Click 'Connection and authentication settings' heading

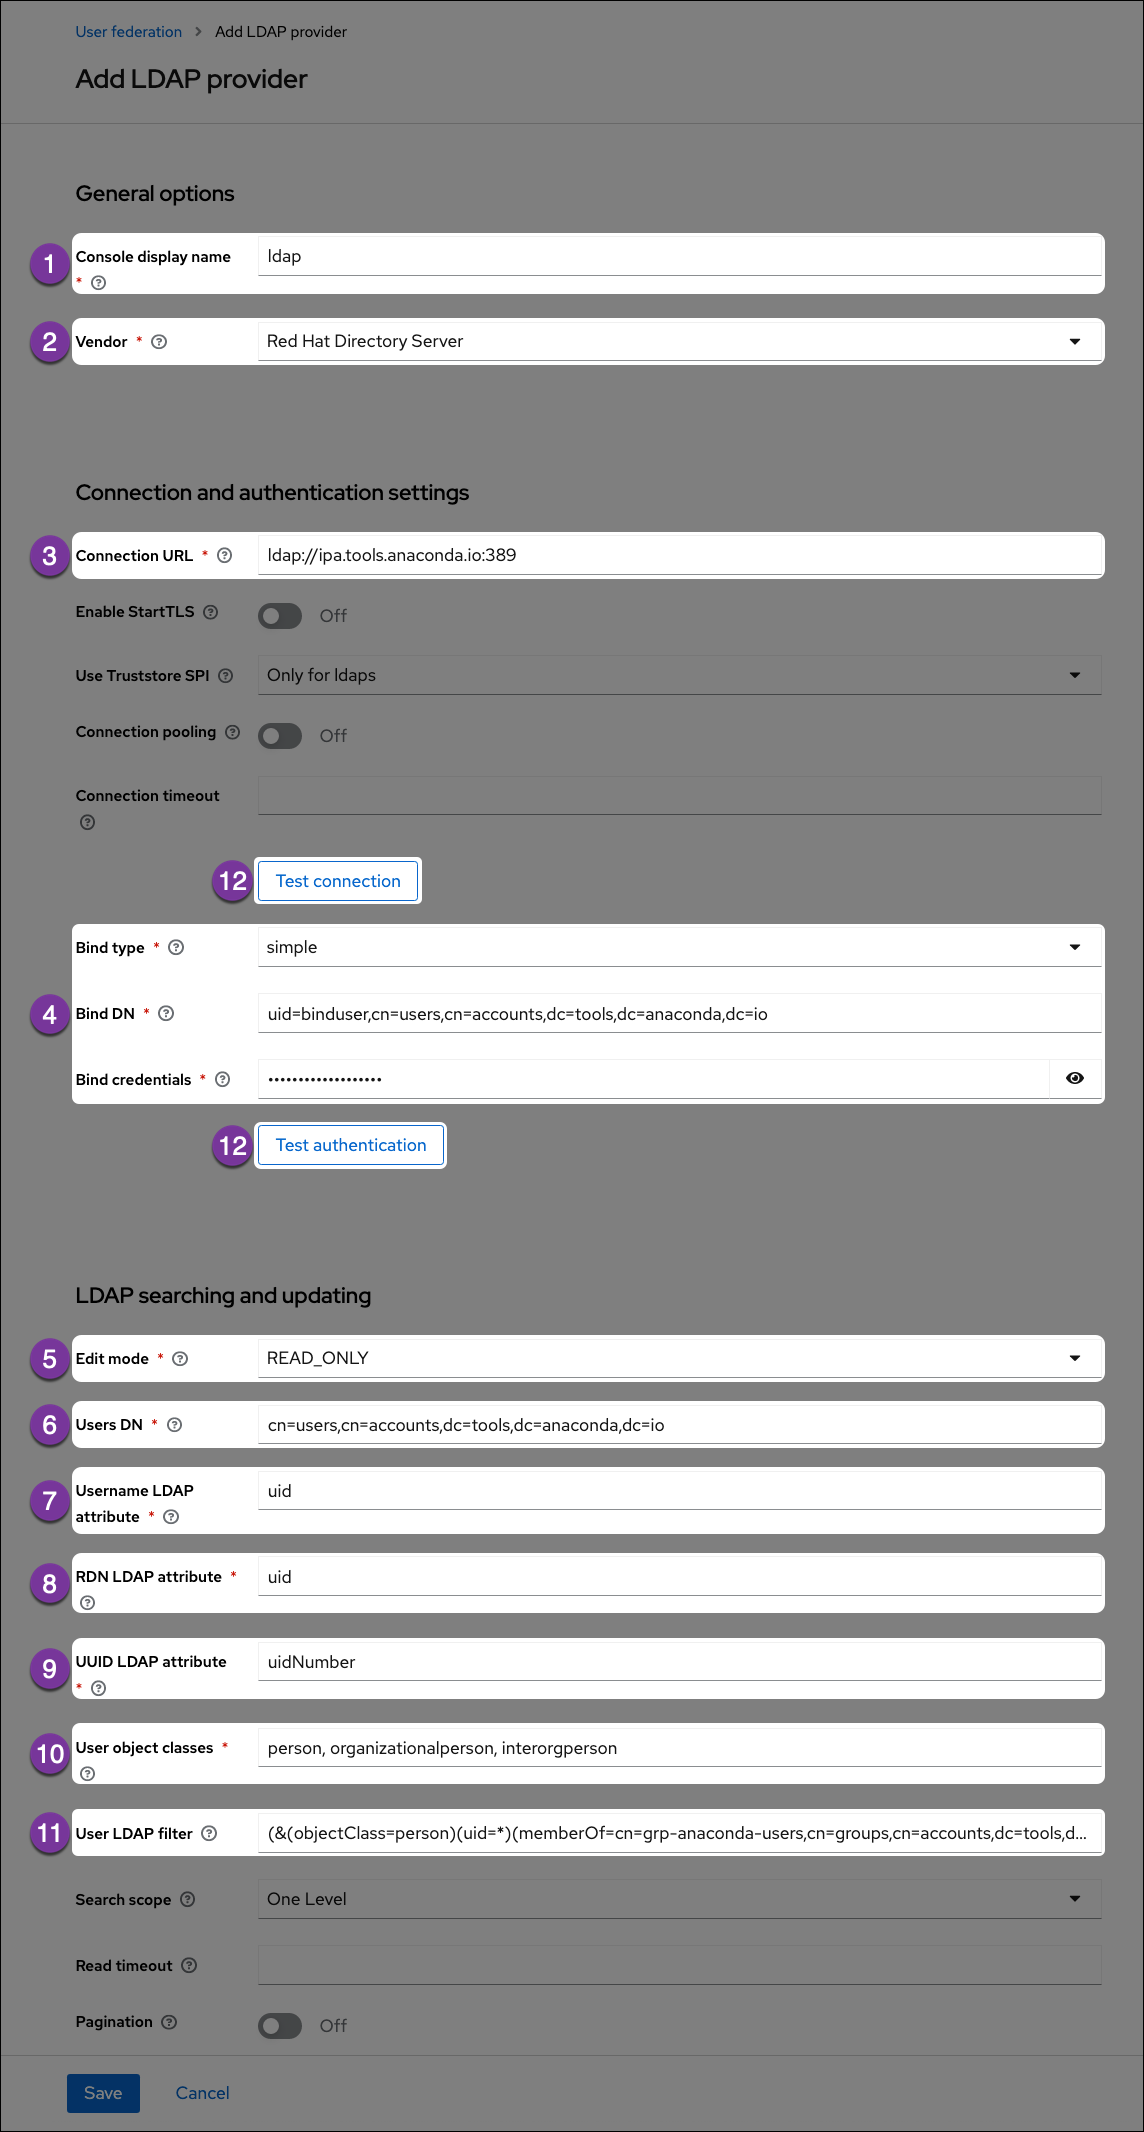tap(272, 493)
